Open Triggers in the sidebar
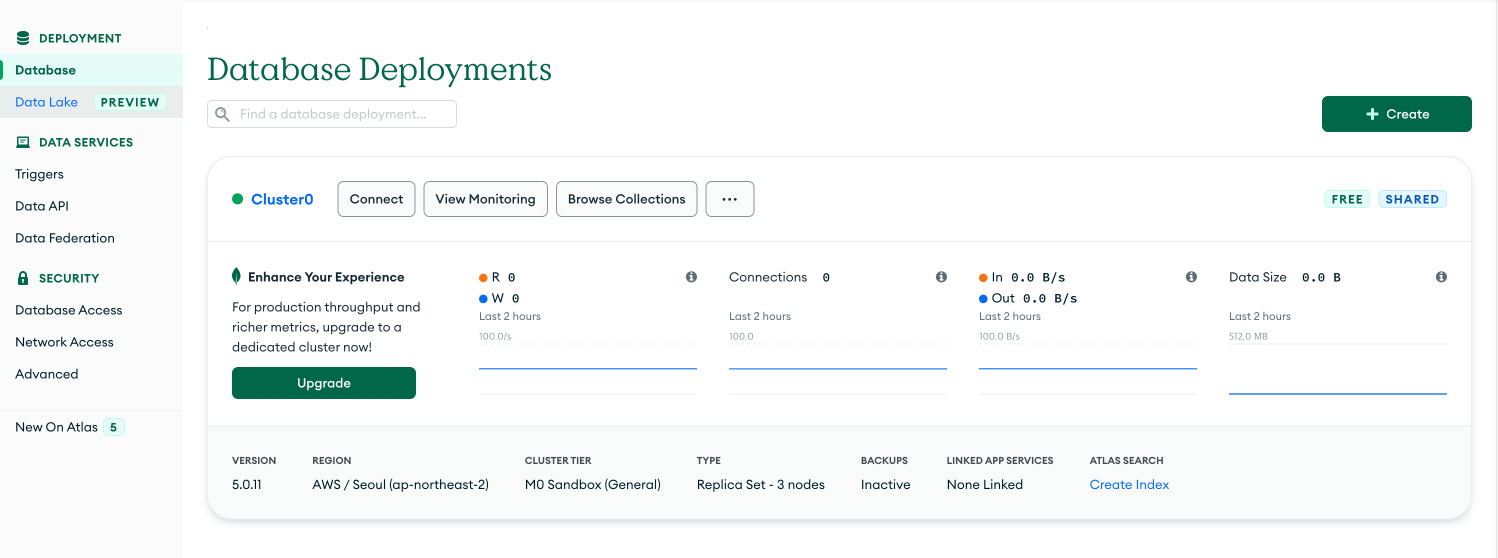Screen dimensions: 1498x558 point(39,174)
